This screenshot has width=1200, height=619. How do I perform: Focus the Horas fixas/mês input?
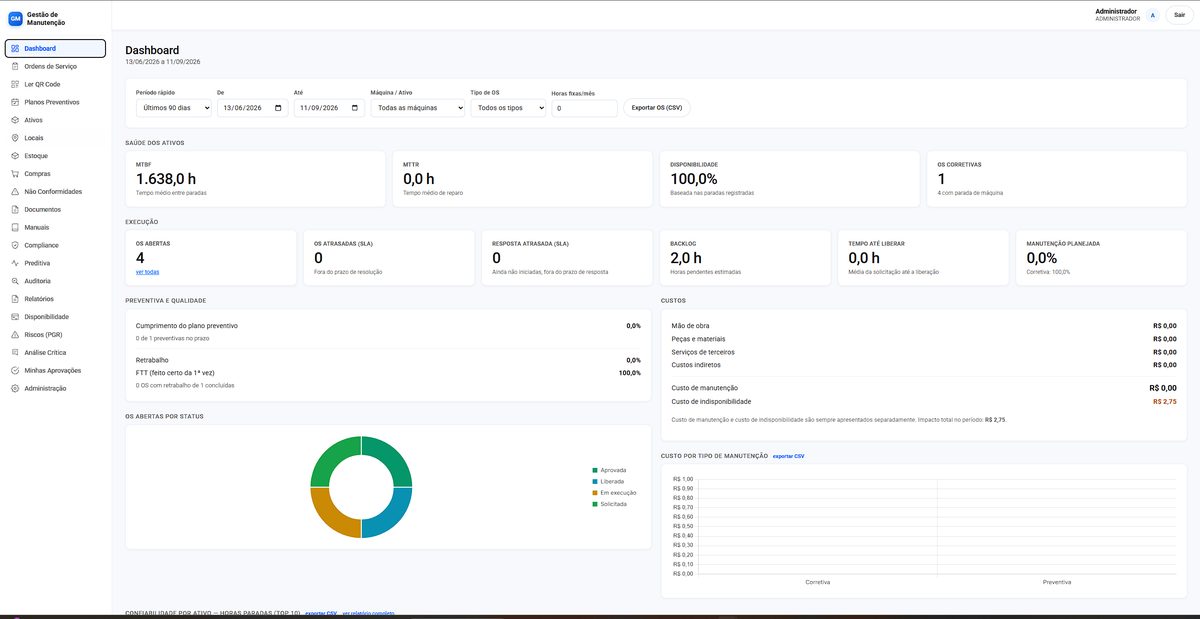pos(584,108)
